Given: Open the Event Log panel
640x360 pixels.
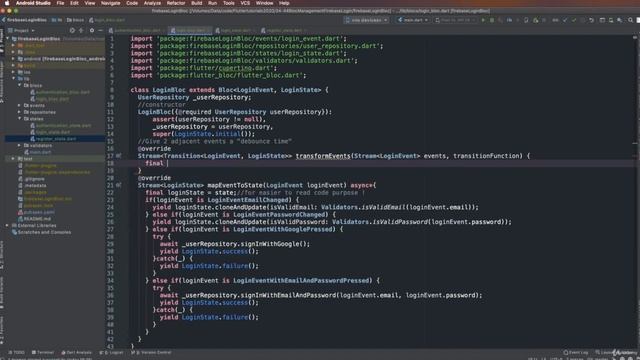Looking at the screenshot, I should click(576, 353).
